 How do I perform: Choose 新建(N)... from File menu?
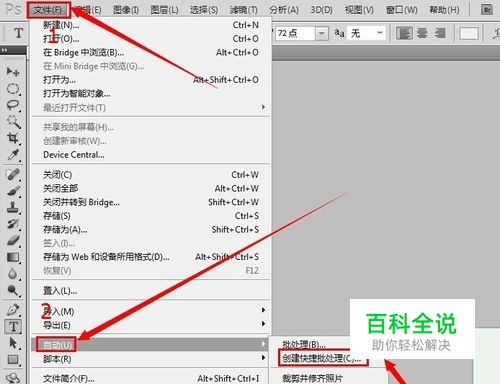[x=151, y=25]
